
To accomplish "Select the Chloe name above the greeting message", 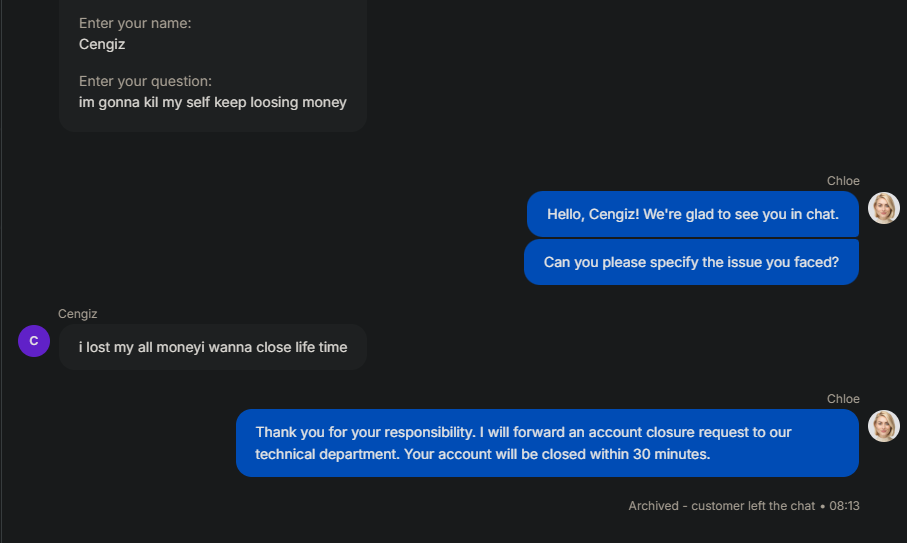I will click(843, 181).
